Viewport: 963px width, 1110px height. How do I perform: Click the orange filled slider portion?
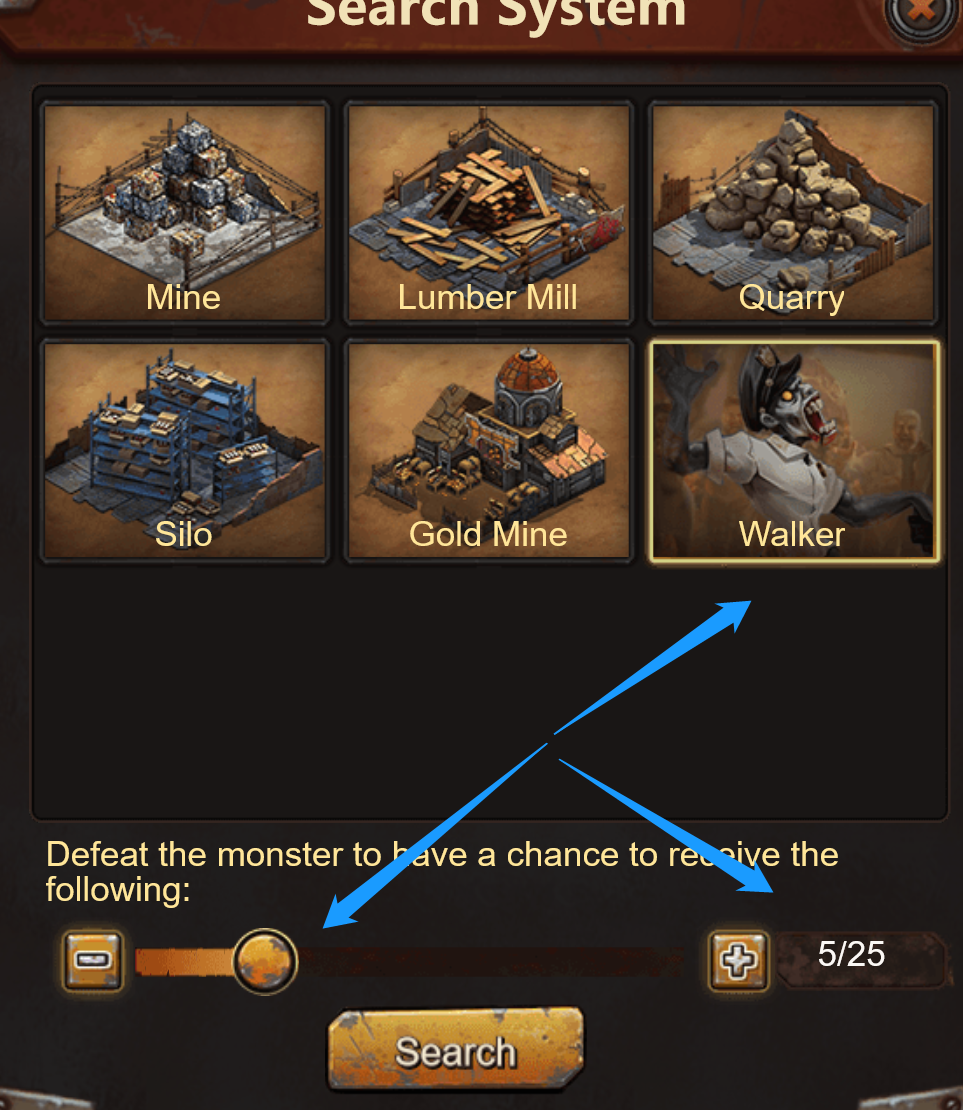click(x=185, y=962)
